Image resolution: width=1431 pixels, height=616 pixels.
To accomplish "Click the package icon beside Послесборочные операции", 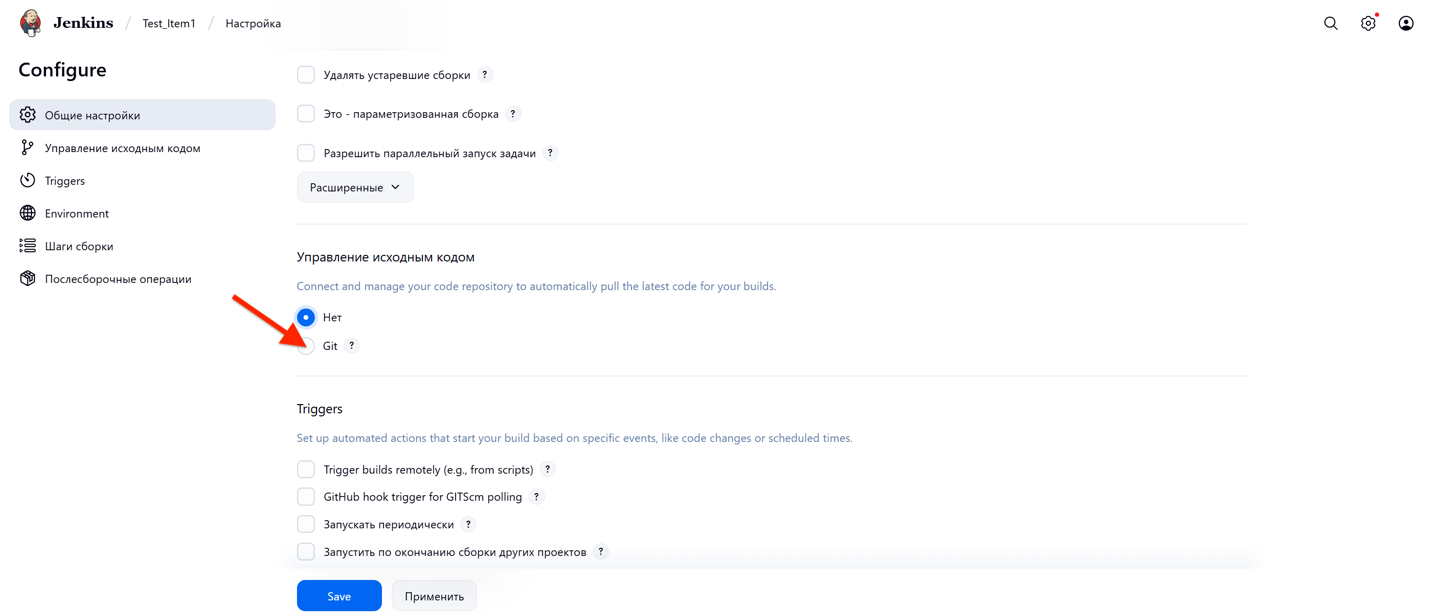I will pos(28,279).
